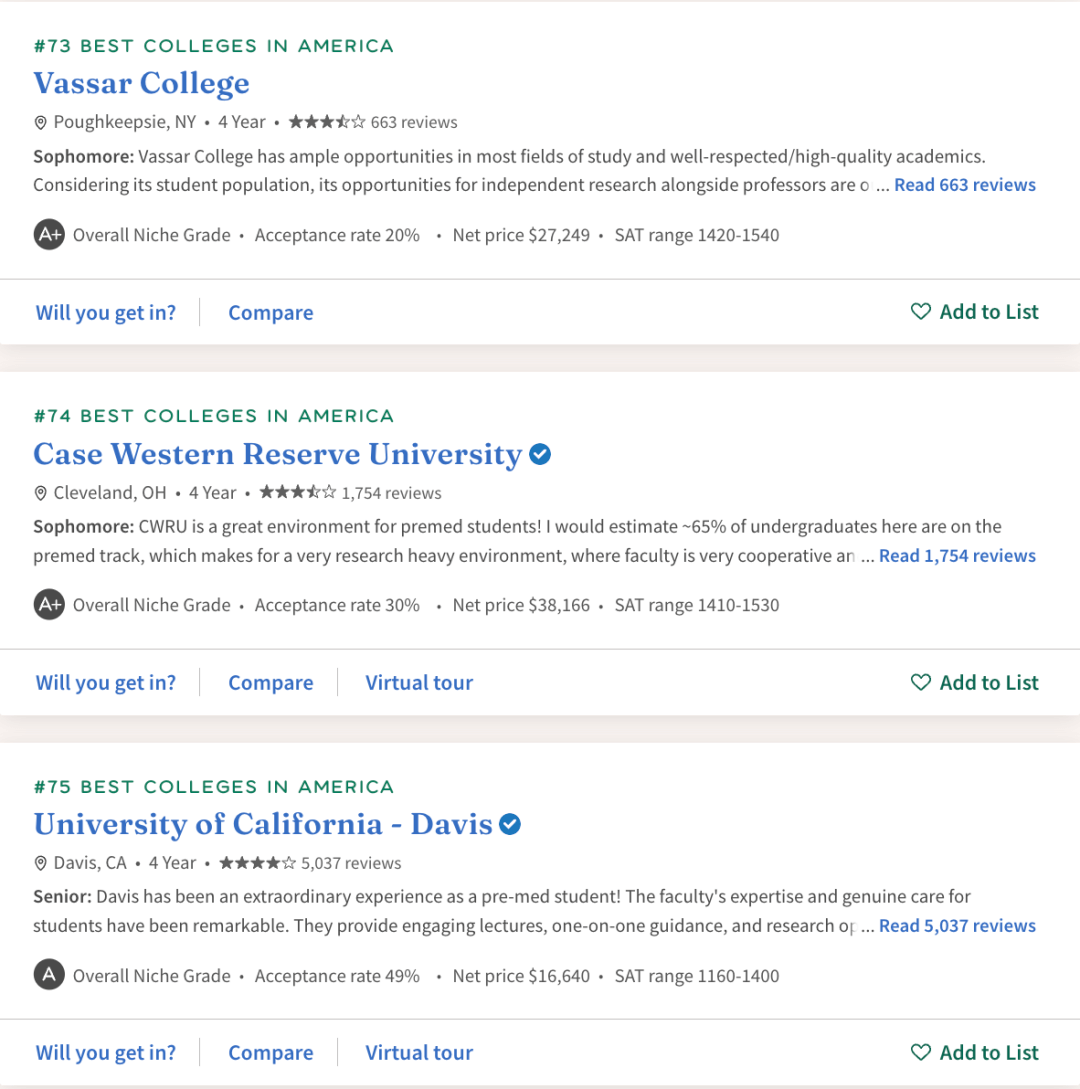Click the heart icon for Vassar College
The width and height of the screenshot is (1080, 1089).
920,311
